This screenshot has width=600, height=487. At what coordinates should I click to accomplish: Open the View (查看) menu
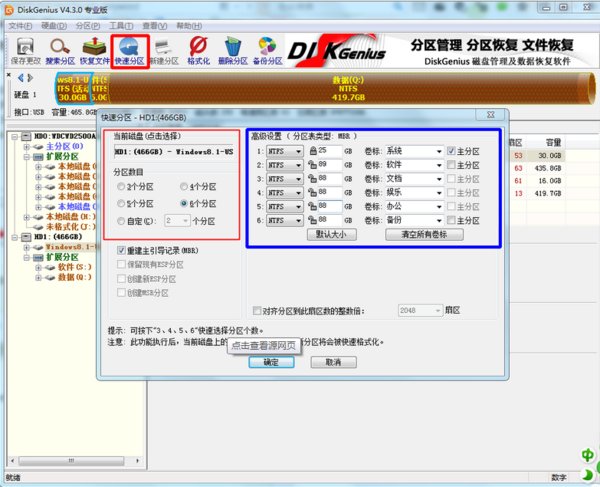pos(155,26)
